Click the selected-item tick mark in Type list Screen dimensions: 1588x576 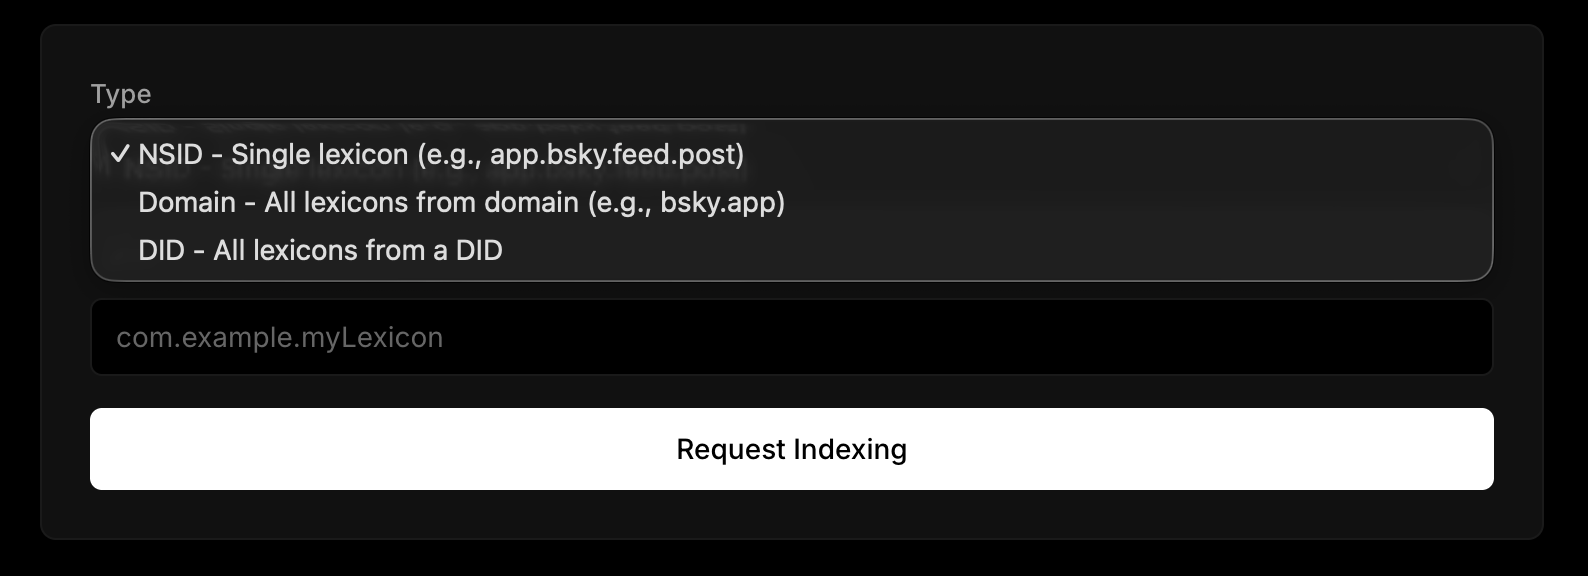(x=120, y=154)
